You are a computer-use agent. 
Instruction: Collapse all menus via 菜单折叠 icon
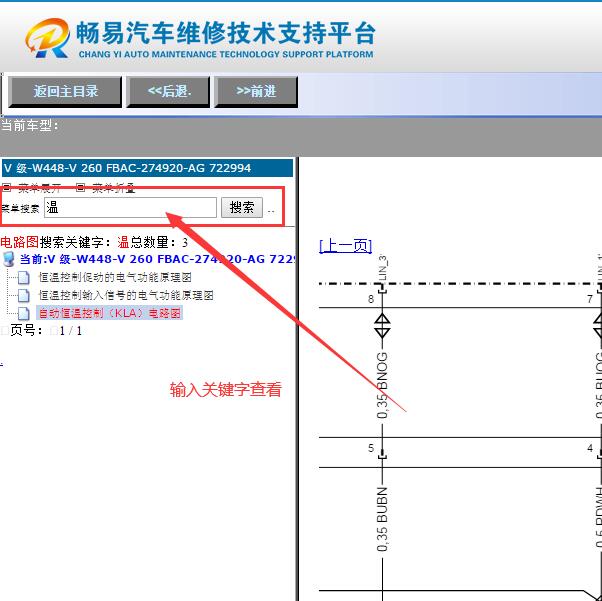click(80, 187)
